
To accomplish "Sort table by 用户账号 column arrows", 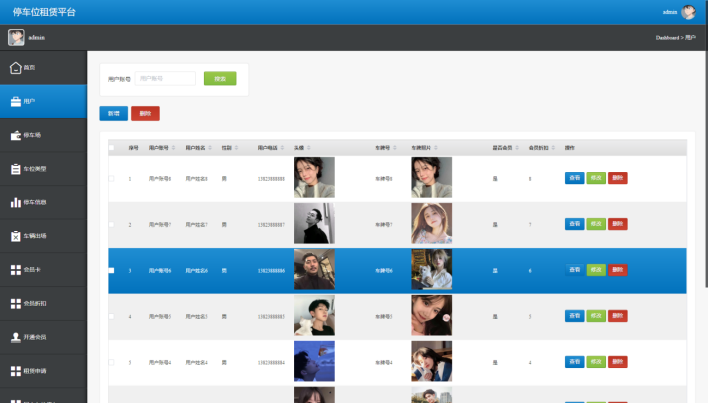I will pos(173,148).
